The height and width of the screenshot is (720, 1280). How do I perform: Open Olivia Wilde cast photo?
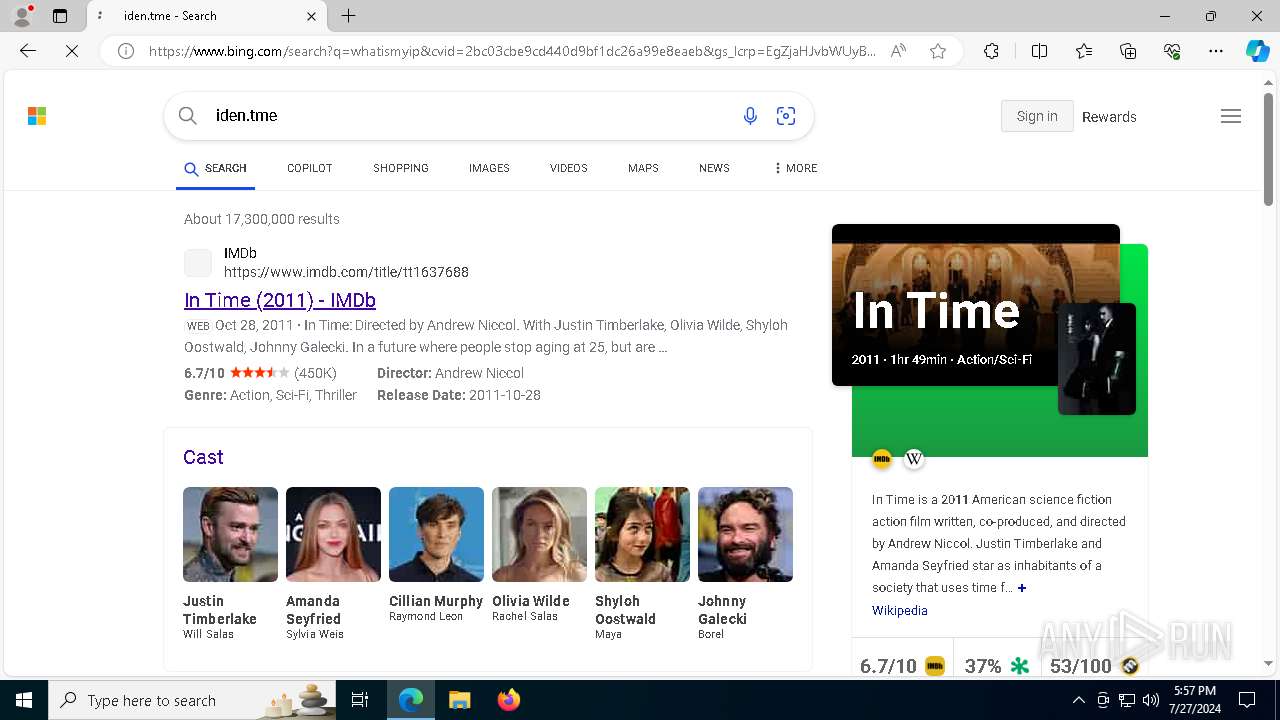coord(539,534)
